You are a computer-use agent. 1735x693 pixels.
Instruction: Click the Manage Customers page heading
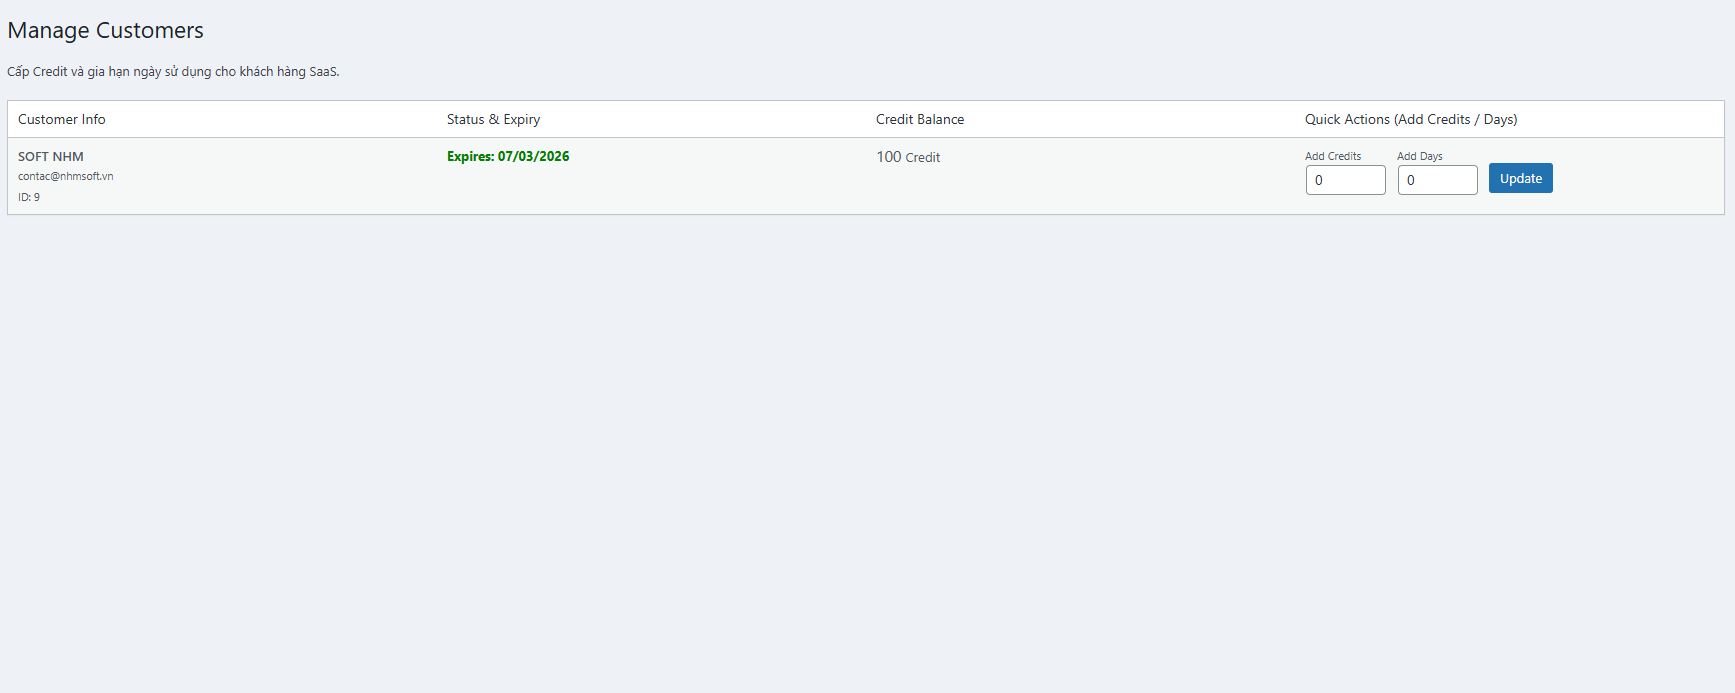[105, 31]
